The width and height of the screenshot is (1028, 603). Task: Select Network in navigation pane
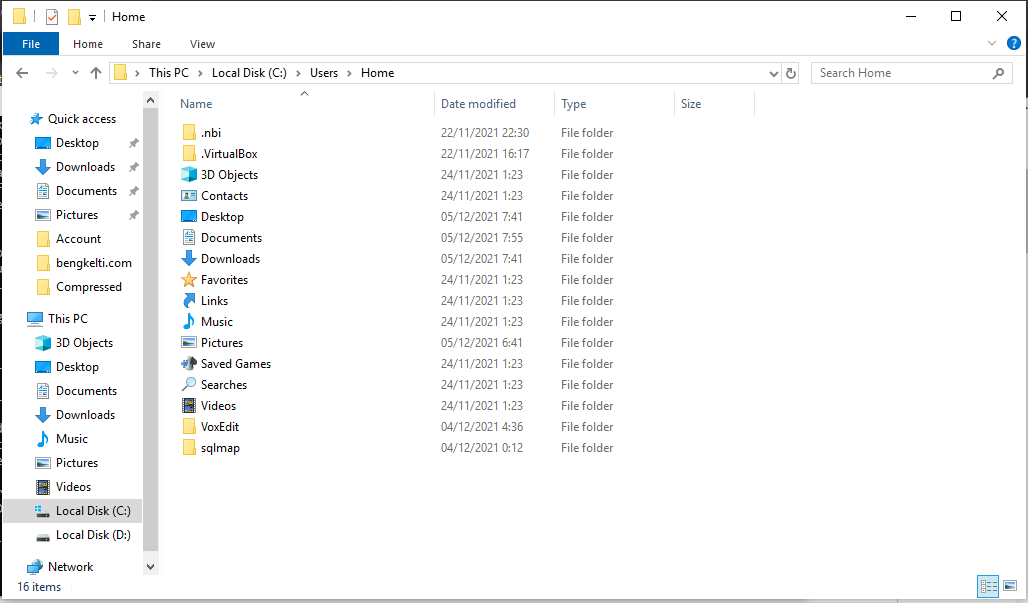[x=70, y=567]
